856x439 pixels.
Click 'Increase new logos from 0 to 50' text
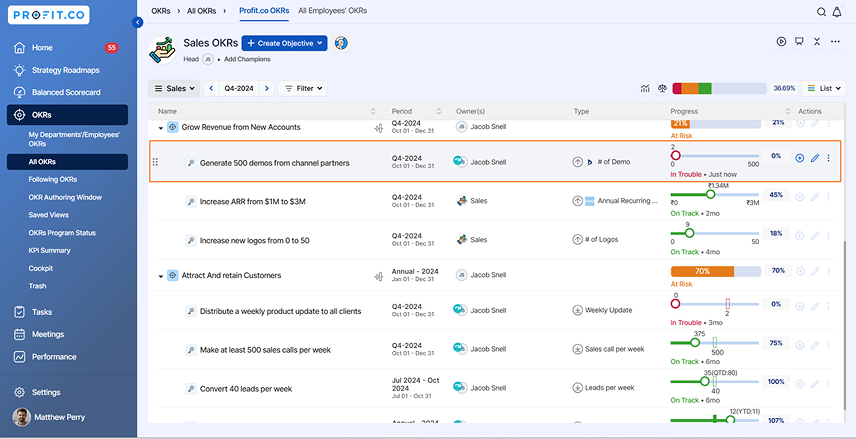pyautogui.click(x=254, y=240)
